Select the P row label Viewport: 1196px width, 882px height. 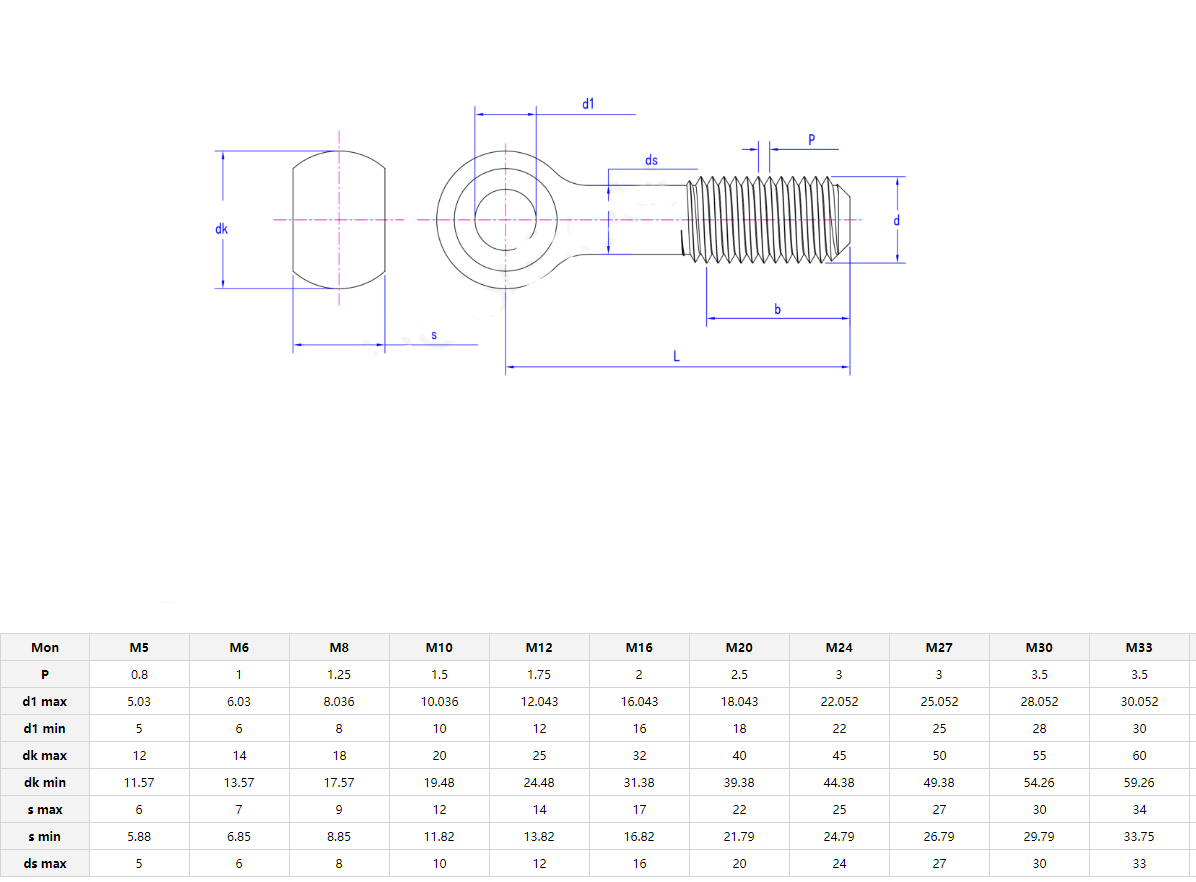pos(45,674)
